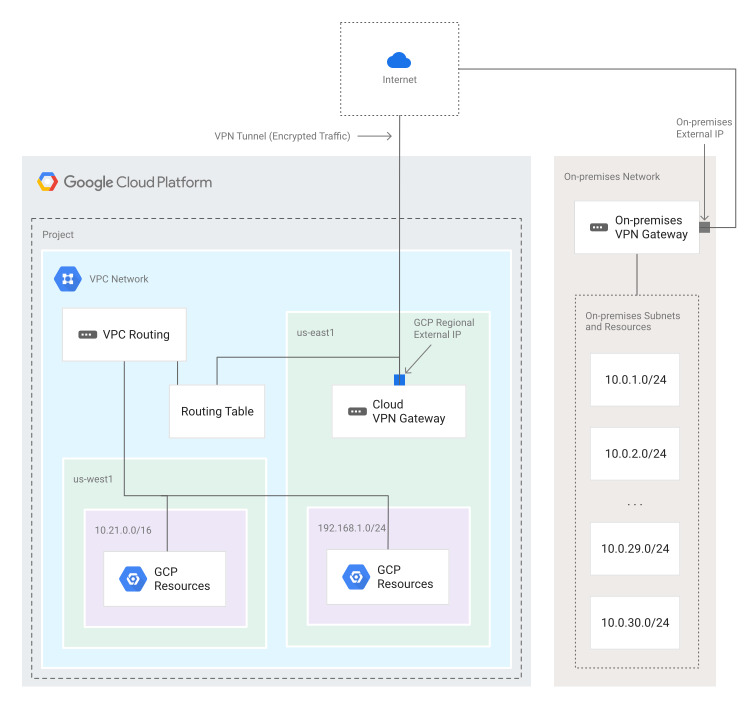Select the 10.0.1.0/24 subnet box
The width and height of the screenshot is (756, 706).
coord(635,380)
